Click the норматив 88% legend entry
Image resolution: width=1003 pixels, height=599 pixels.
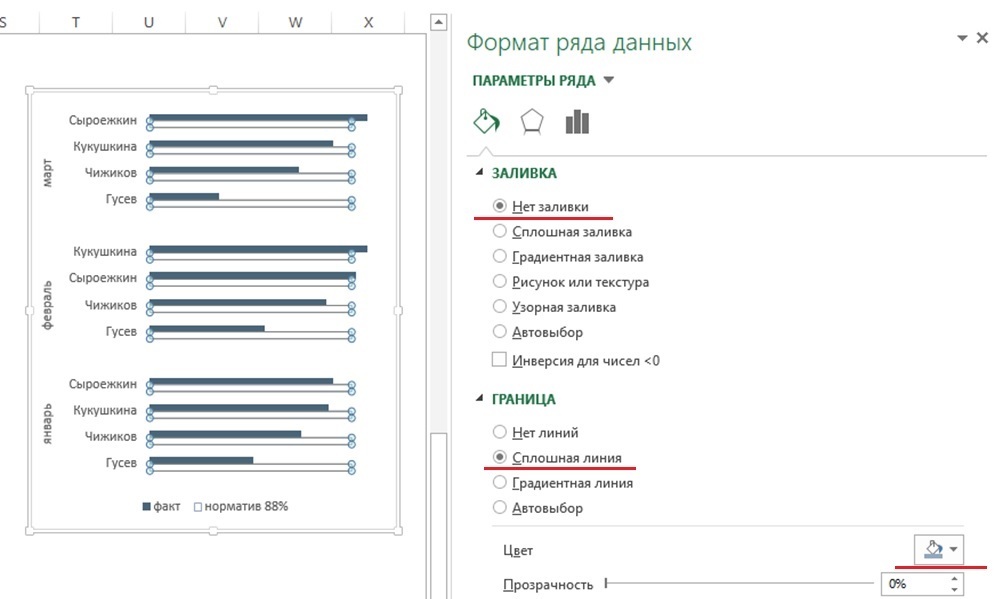pos(240,507)
